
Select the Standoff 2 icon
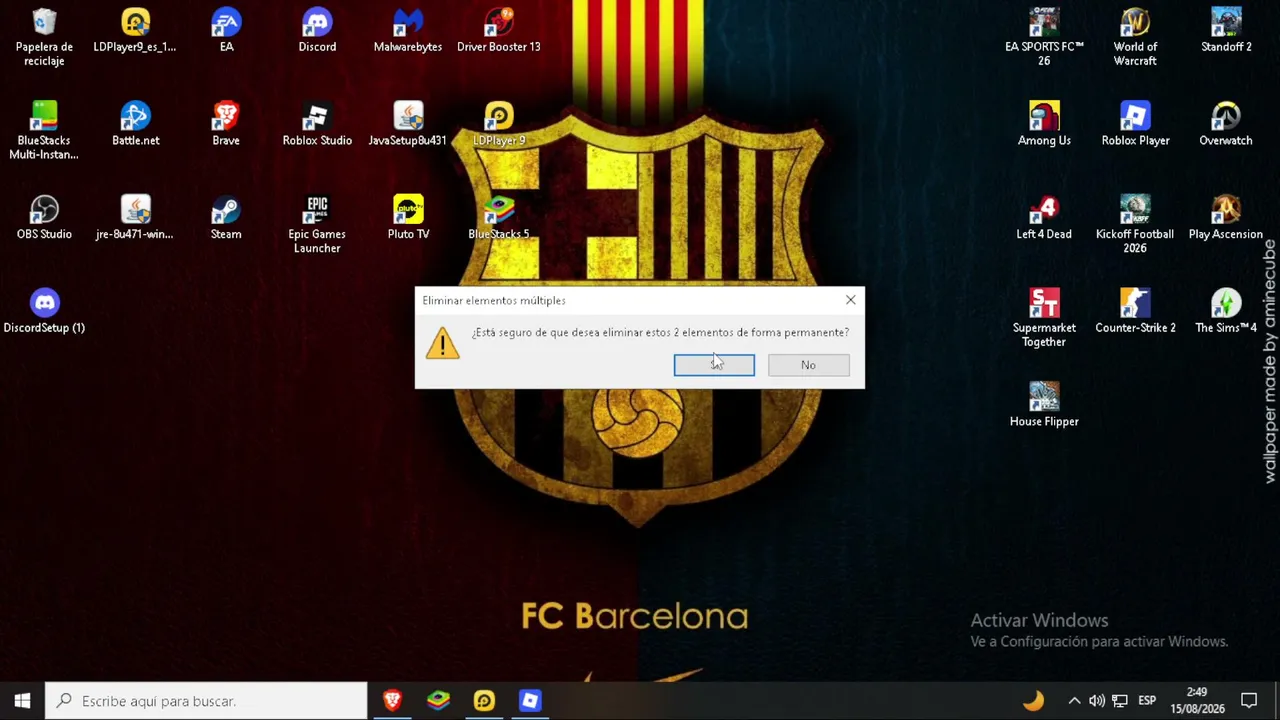point(1226,31)
